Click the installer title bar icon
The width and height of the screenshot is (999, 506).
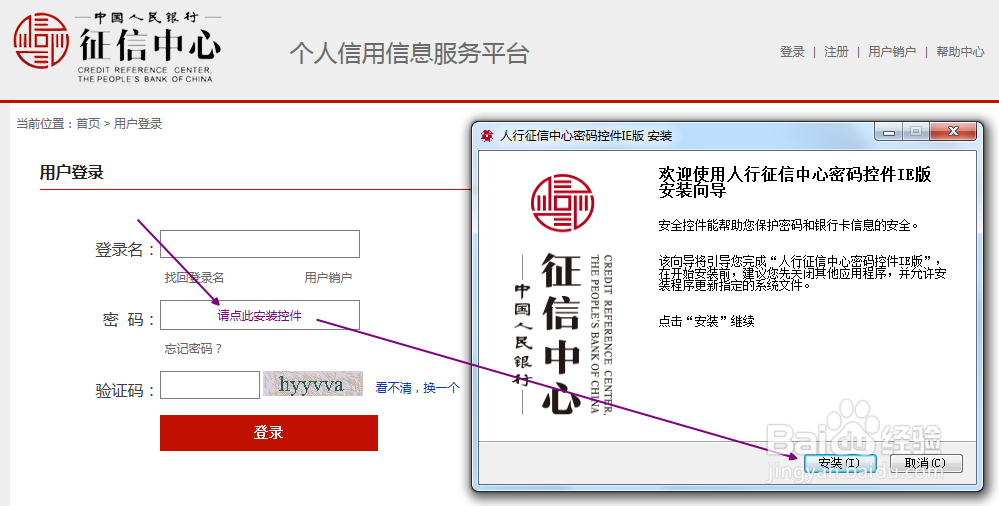[487, 136]
